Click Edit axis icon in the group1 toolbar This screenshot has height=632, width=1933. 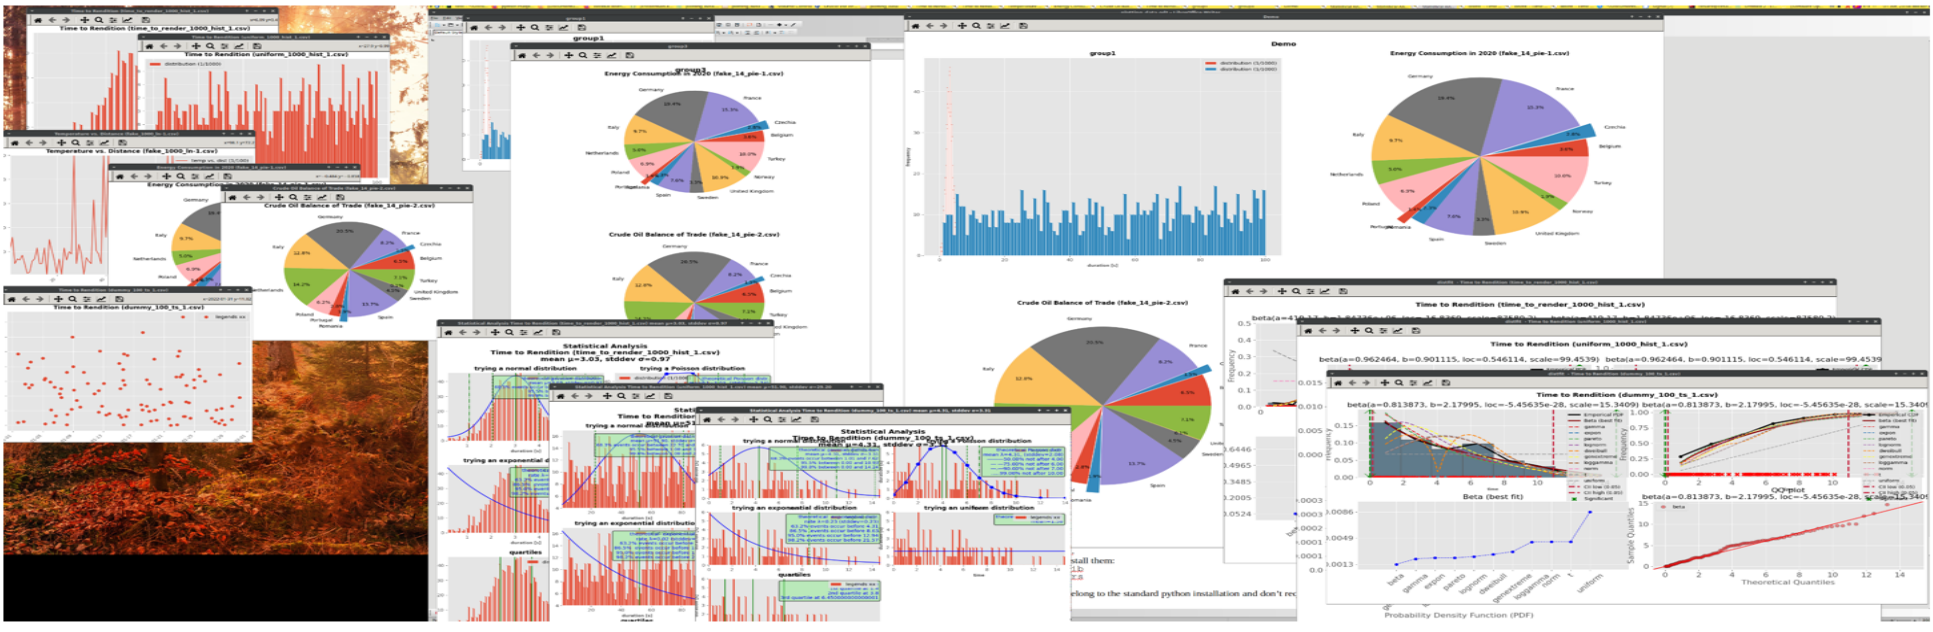click(x=565, y=28)
